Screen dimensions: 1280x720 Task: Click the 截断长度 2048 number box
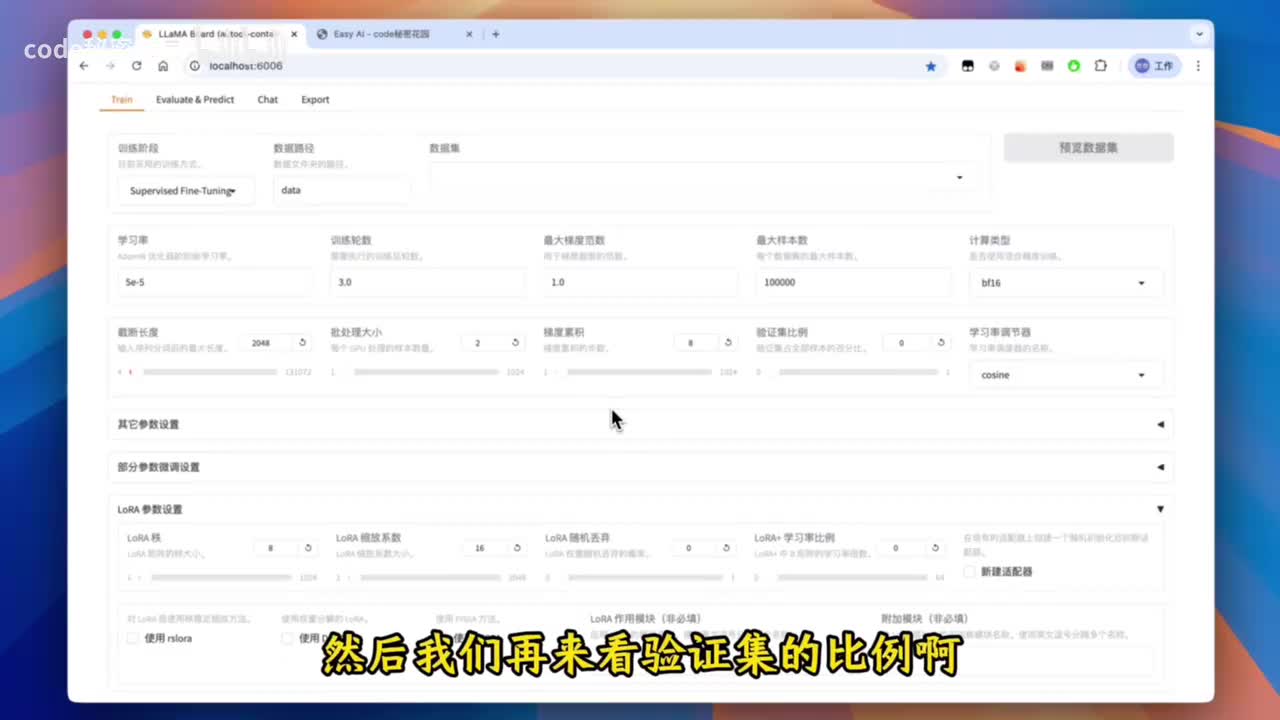click(x=266, y=342)
